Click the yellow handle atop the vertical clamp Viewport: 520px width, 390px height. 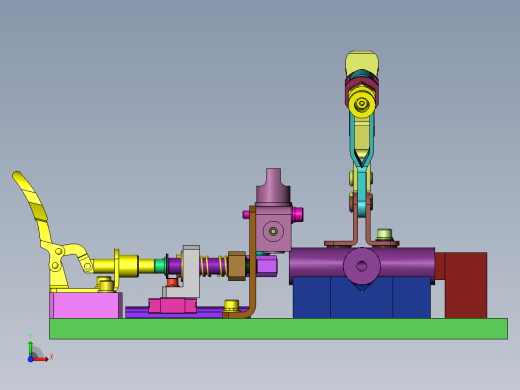[x=362, y=63]
